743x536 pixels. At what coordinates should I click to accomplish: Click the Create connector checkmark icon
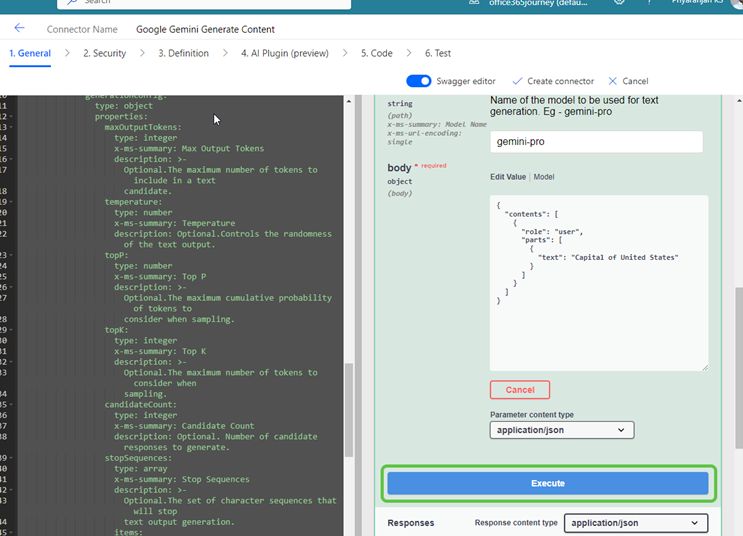click(x=517, y=81)
